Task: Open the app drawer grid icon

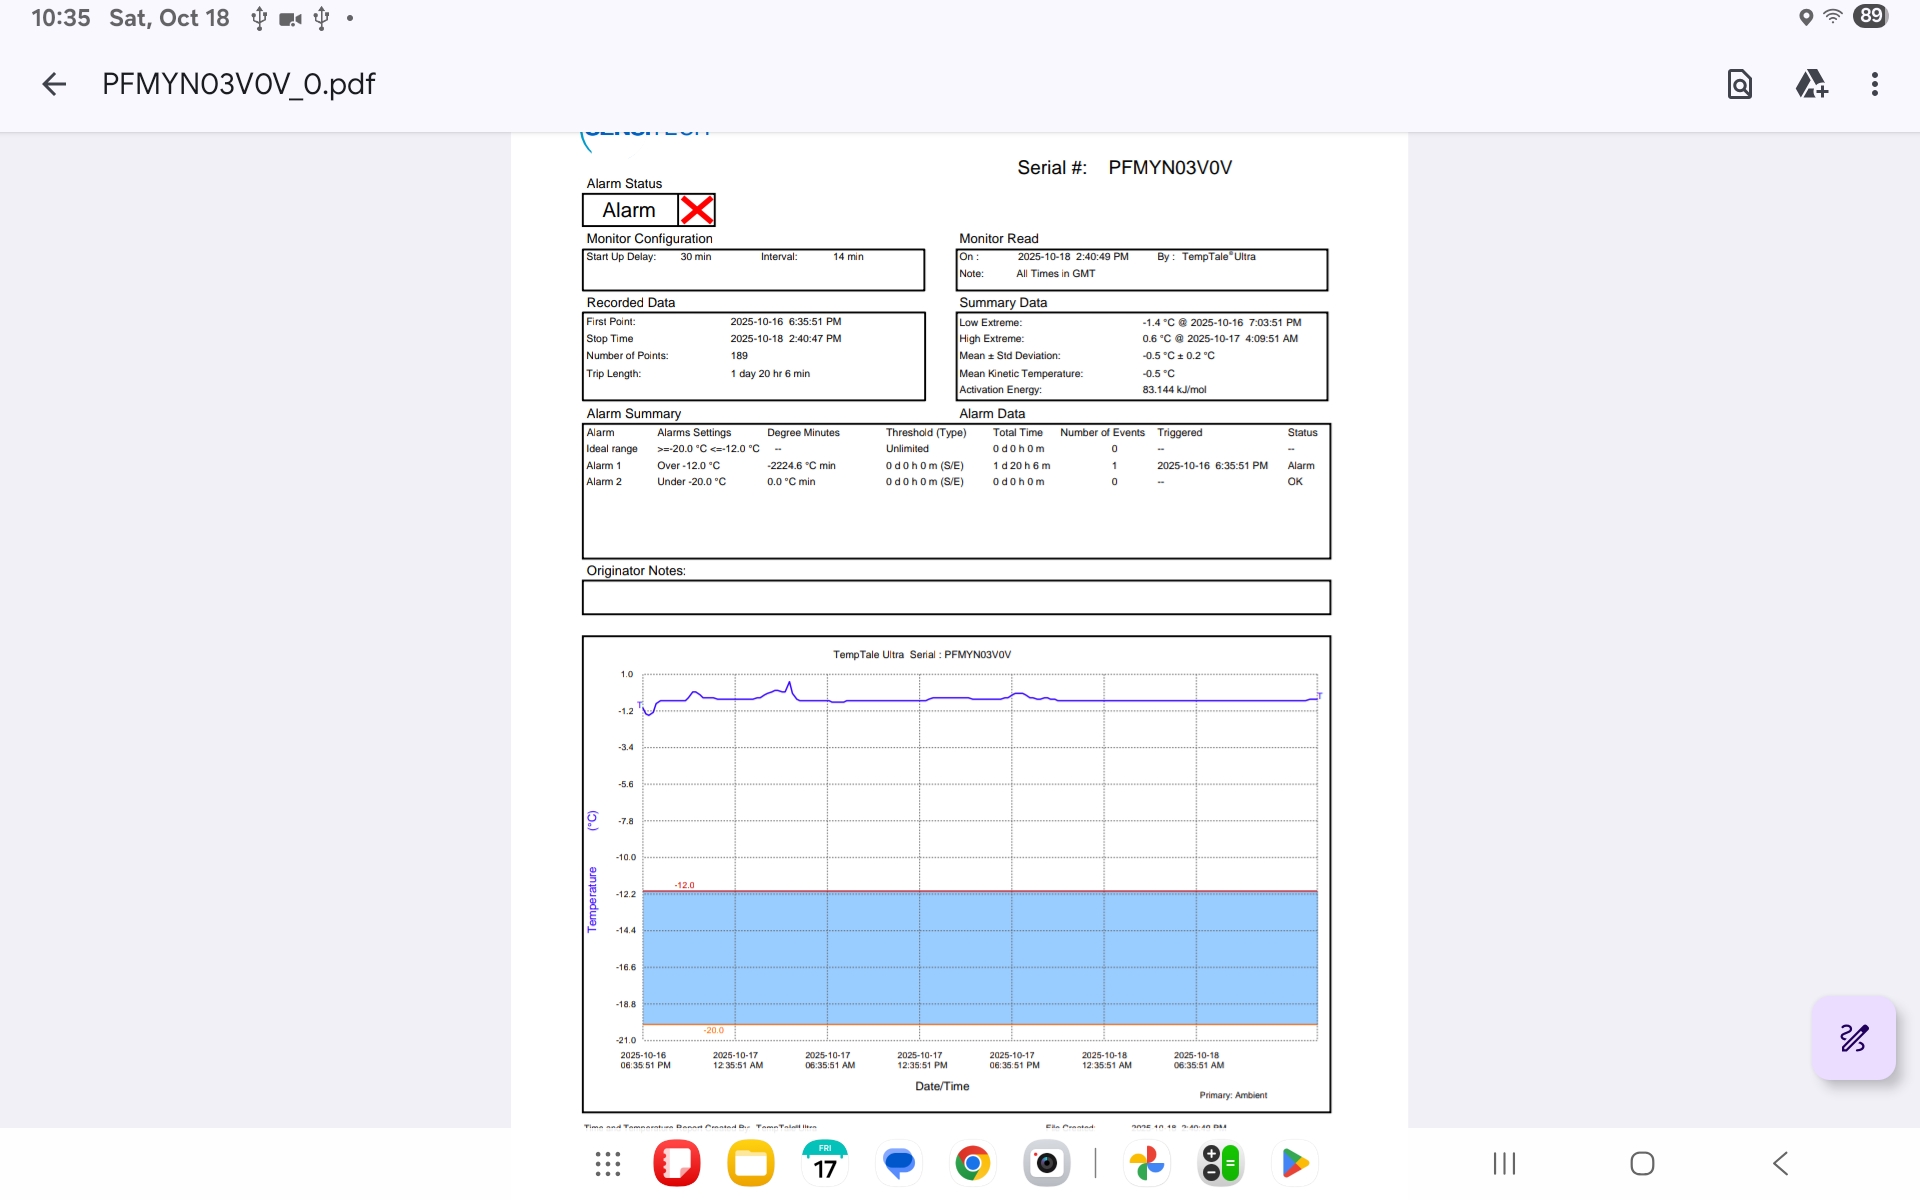Action: tap(607, 1163)
